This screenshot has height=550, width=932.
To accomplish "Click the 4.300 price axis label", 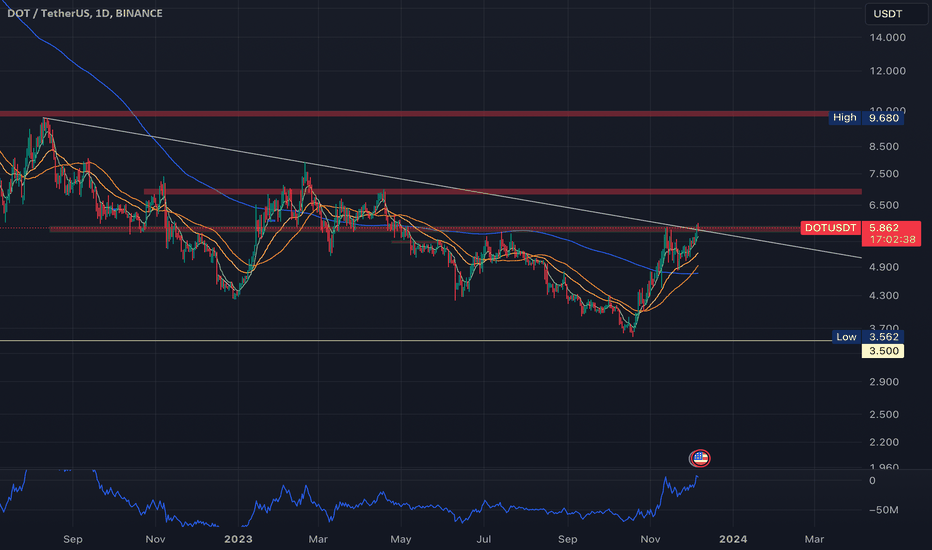I will click(884, 296).
